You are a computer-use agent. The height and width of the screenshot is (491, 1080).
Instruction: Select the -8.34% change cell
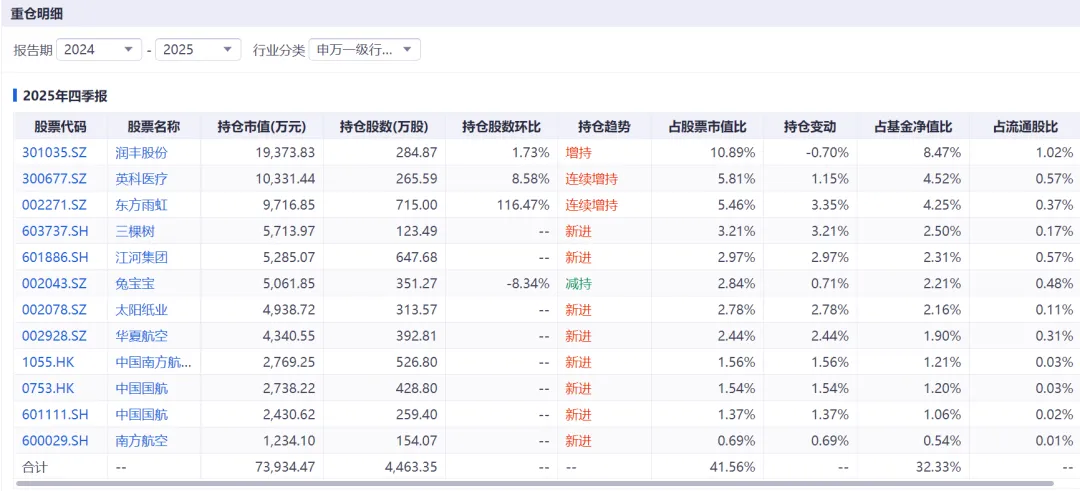530,284
